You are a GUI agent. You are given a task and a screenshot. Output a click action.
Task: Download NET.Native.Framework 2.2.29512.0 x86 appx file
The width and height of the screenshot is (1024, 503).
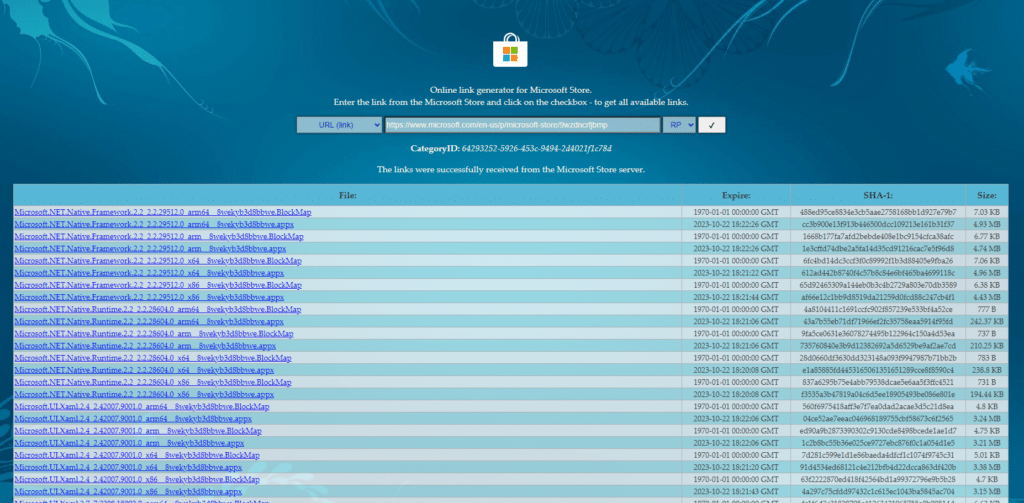[149, 297]
